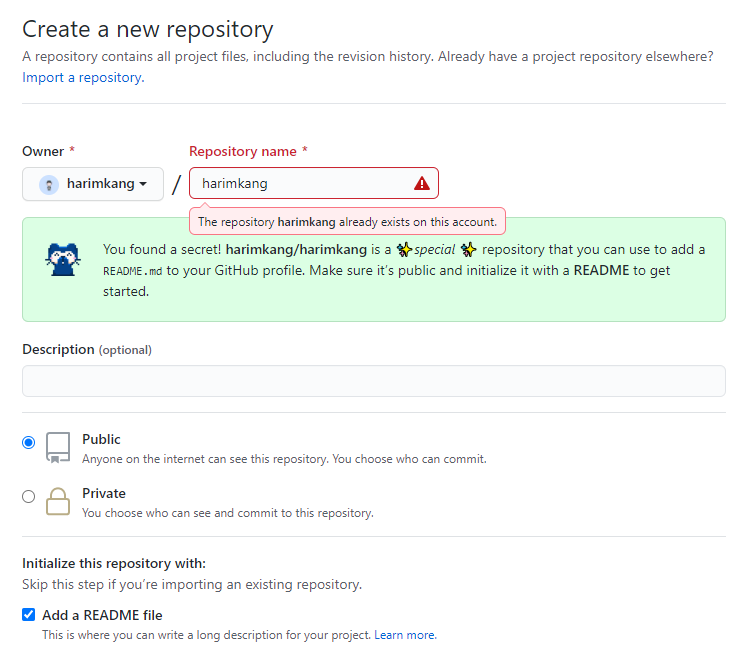Click the 'Create a new repository' heading

coord(148,30)
